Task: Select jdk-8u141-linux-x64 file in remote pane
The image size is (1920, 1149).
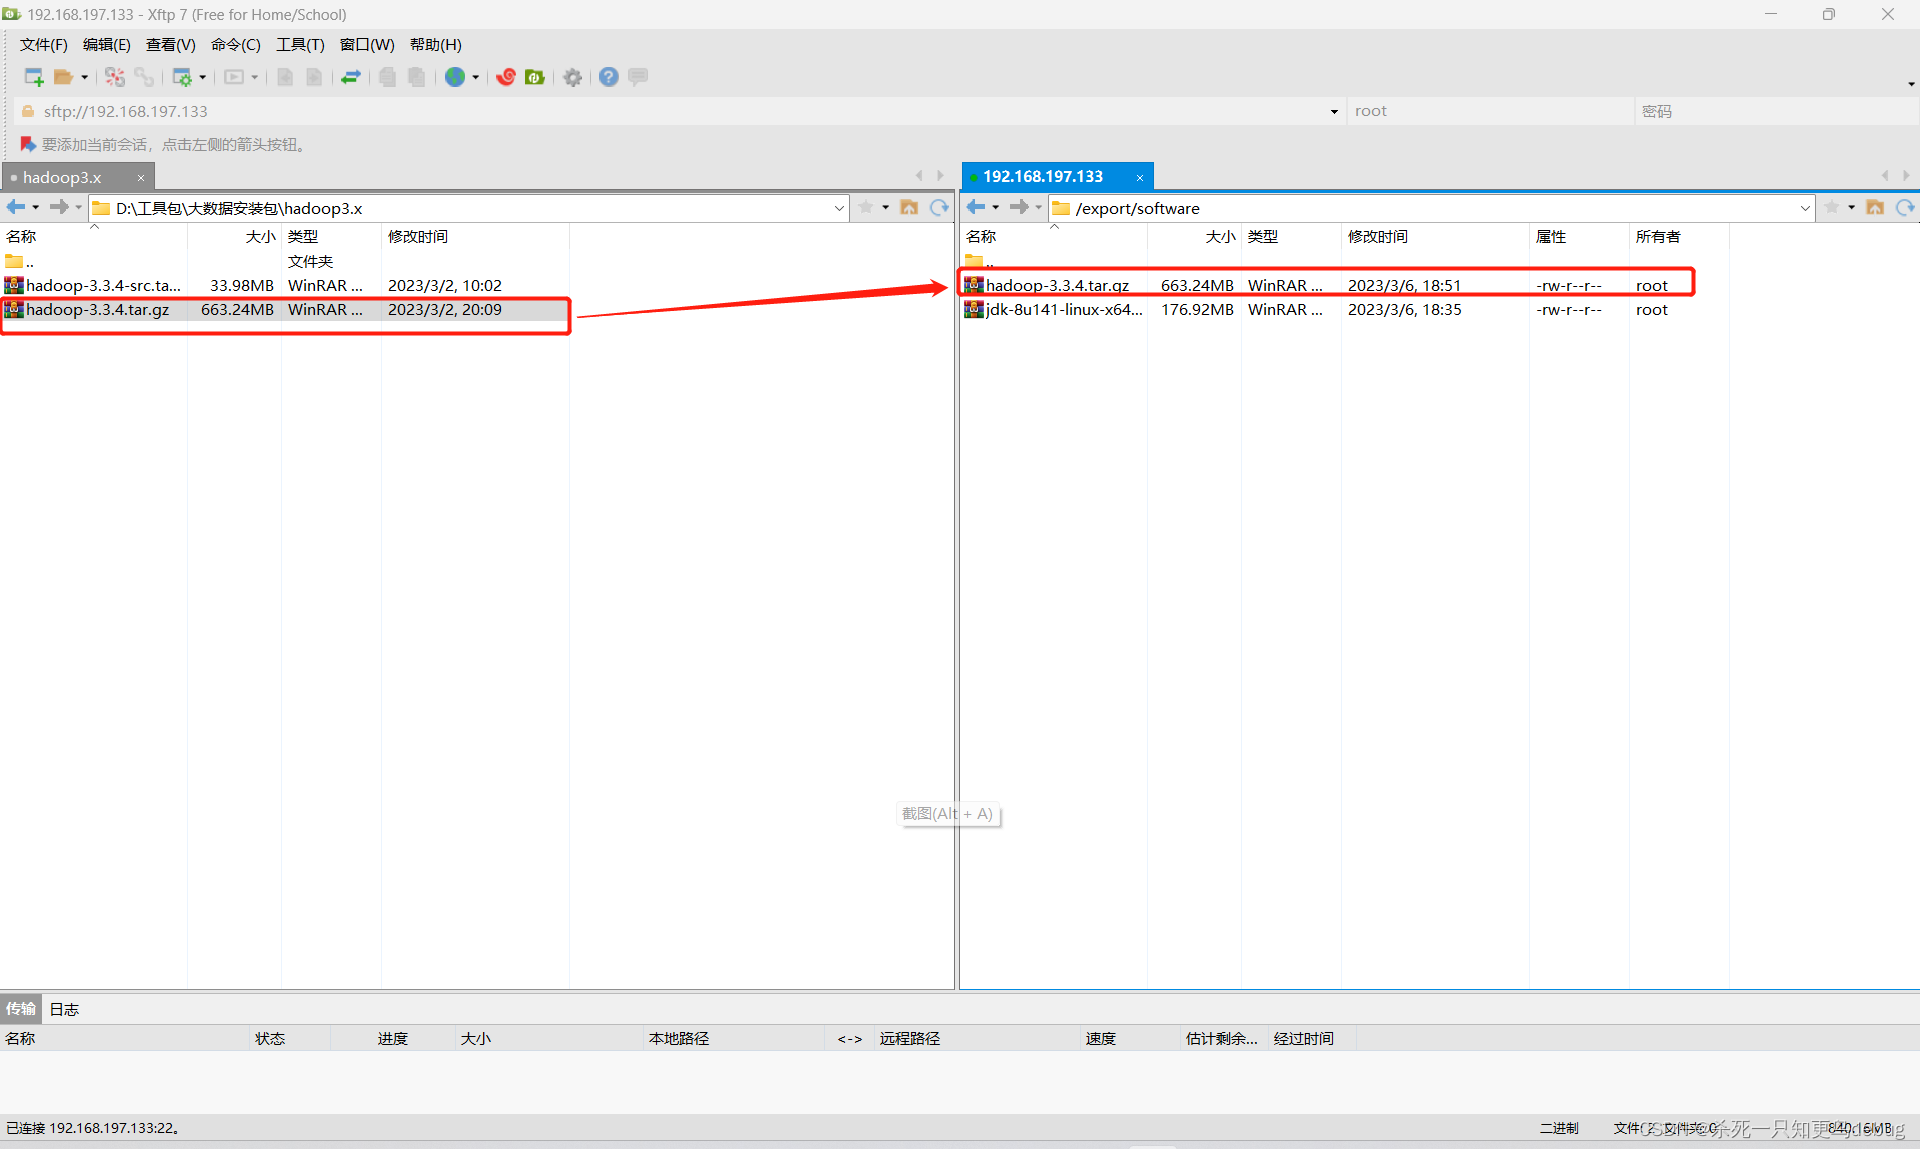Action: point(1063,310)
